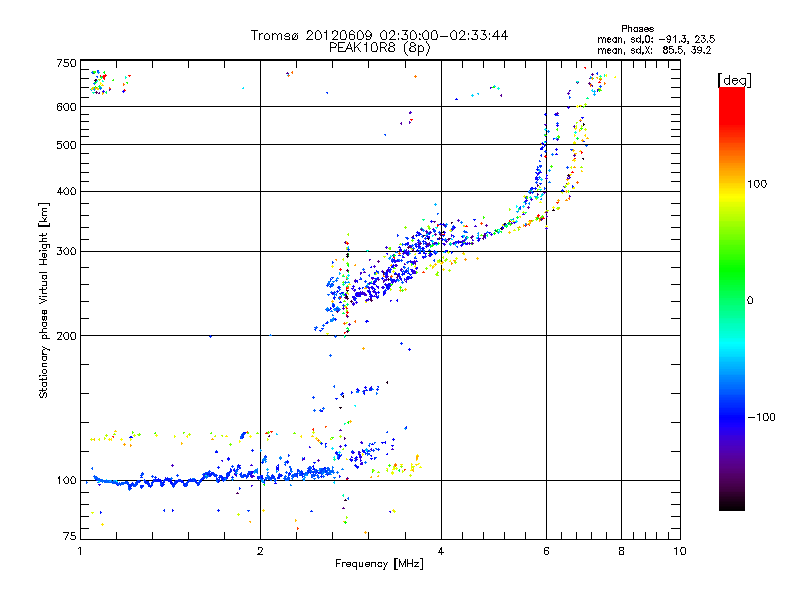The height and width of the screenshot is (600, 800).
Task: Click the 750 tick on height axis
Action: pos(65,63)
